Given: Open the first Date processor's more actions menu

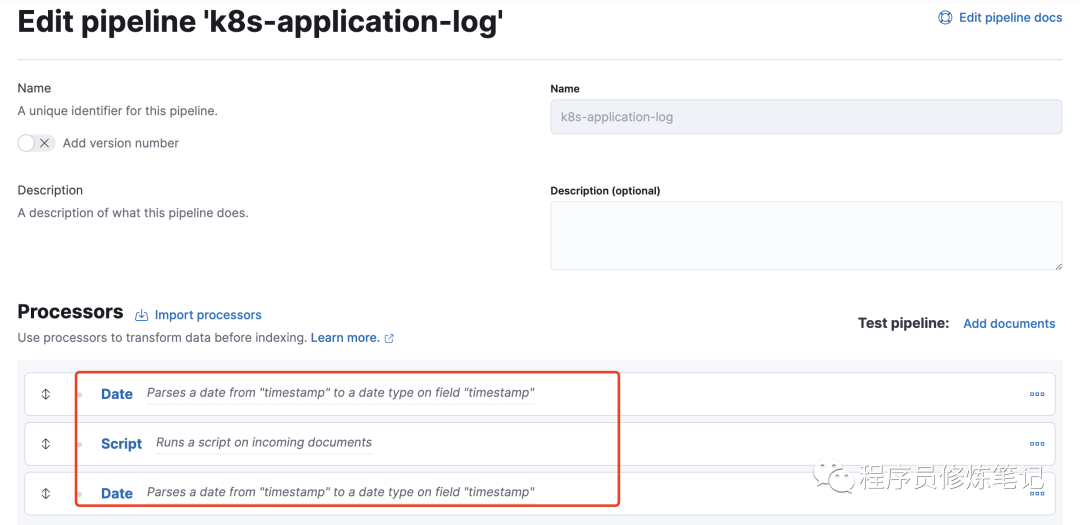Looking at the screenshot, I should click(1036, 394).
